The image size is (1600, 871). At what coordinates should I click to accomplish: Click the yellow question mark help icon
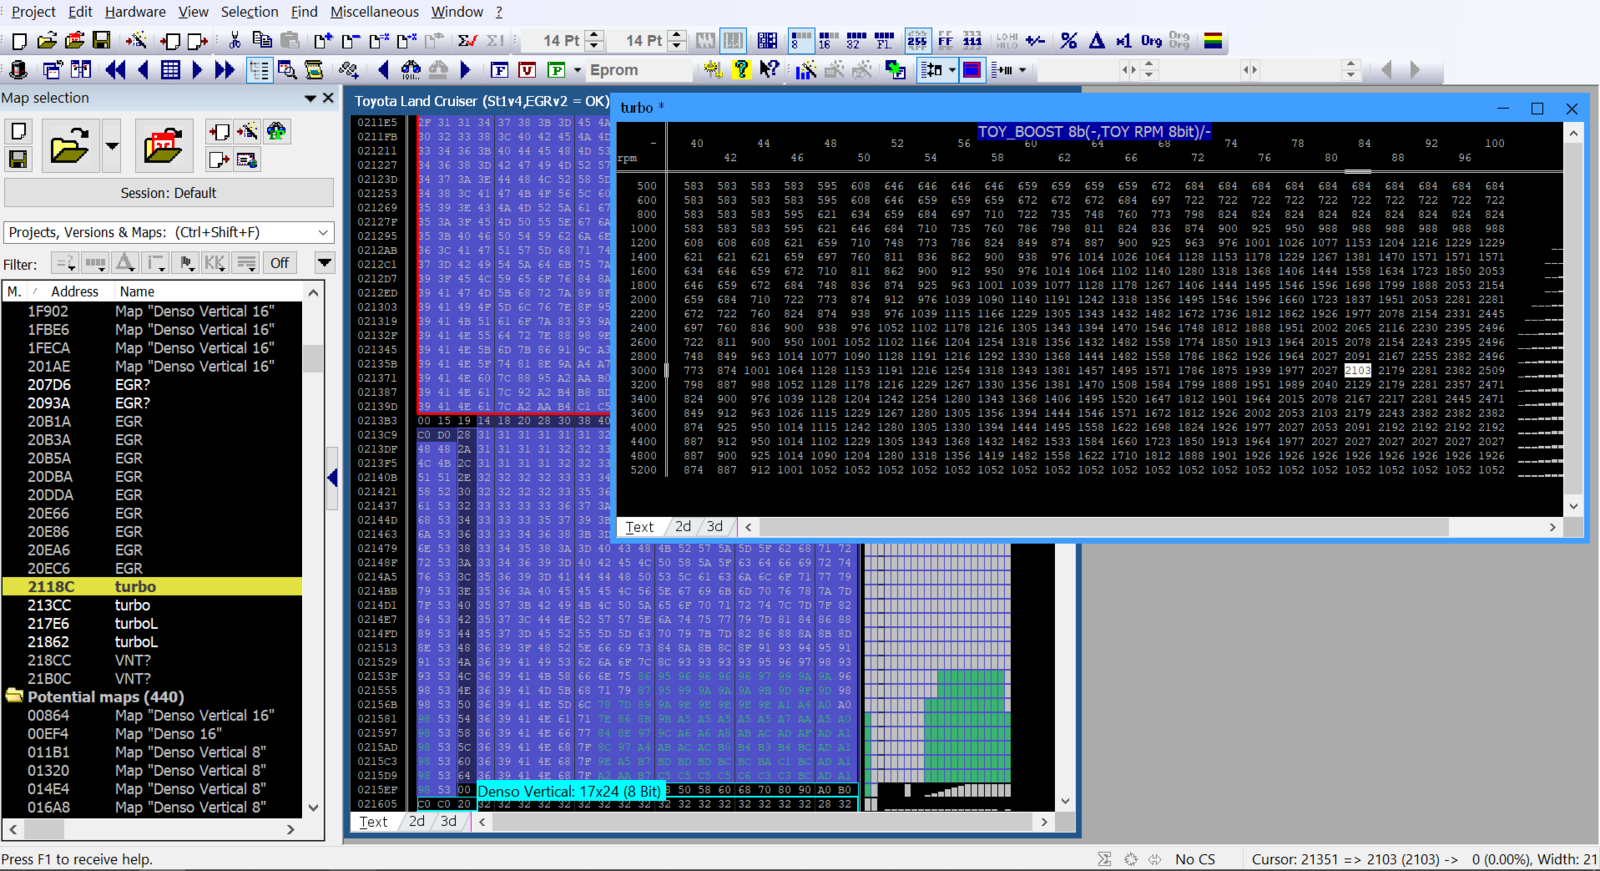coord(741,70)
